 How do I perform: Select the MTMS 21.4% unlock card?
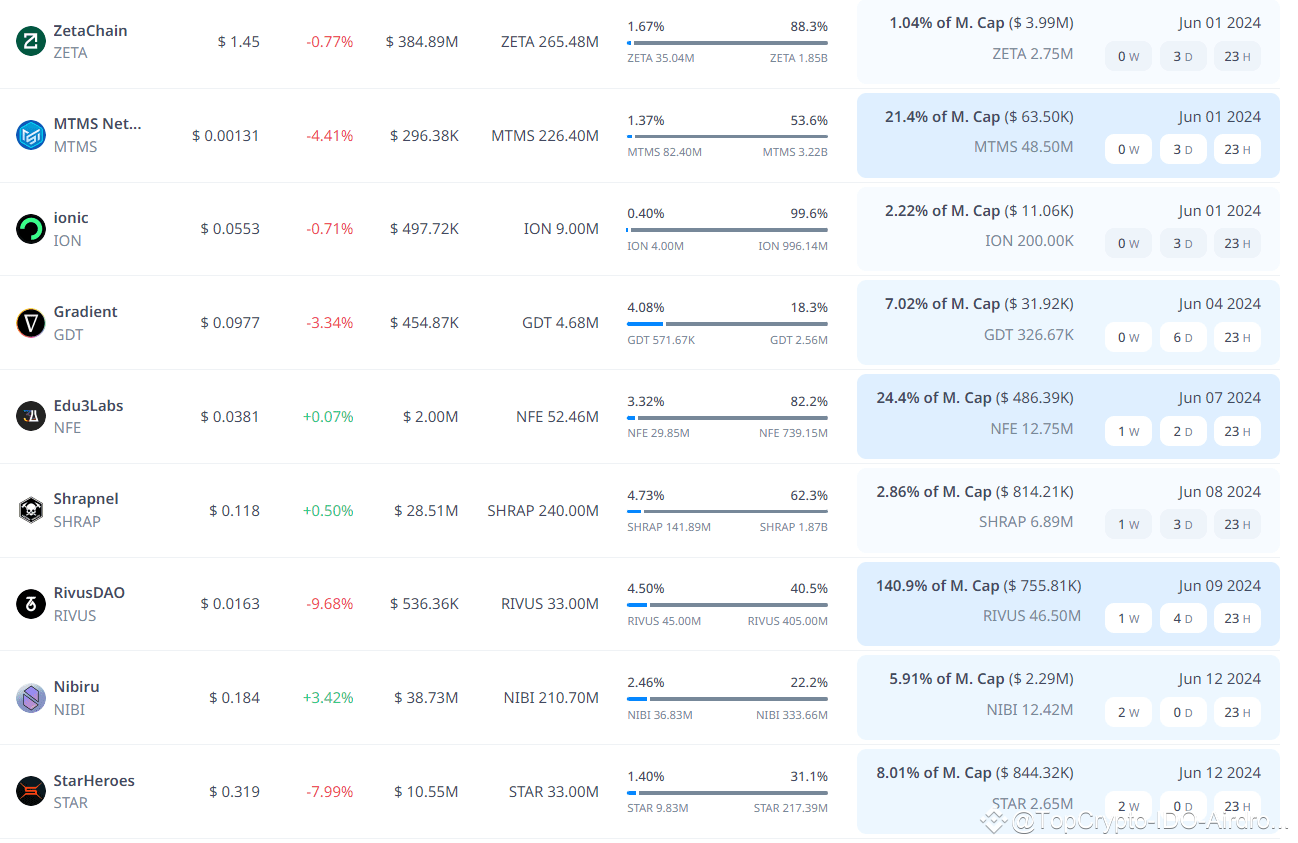(x=1067, y=135)
